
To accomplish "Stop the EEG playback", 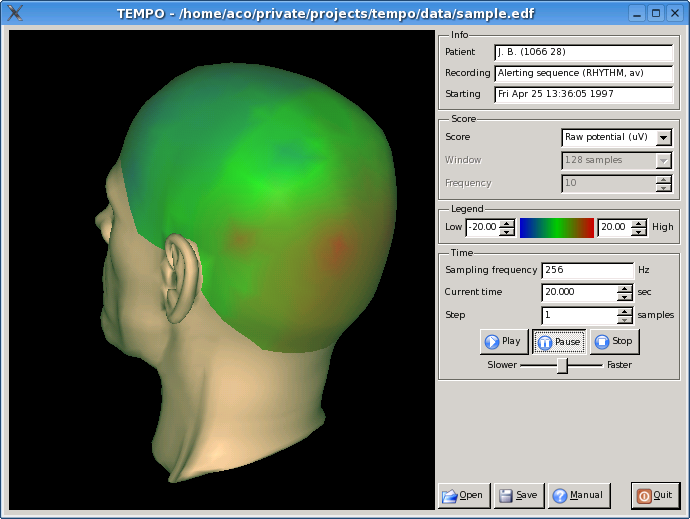I will 613,341.
